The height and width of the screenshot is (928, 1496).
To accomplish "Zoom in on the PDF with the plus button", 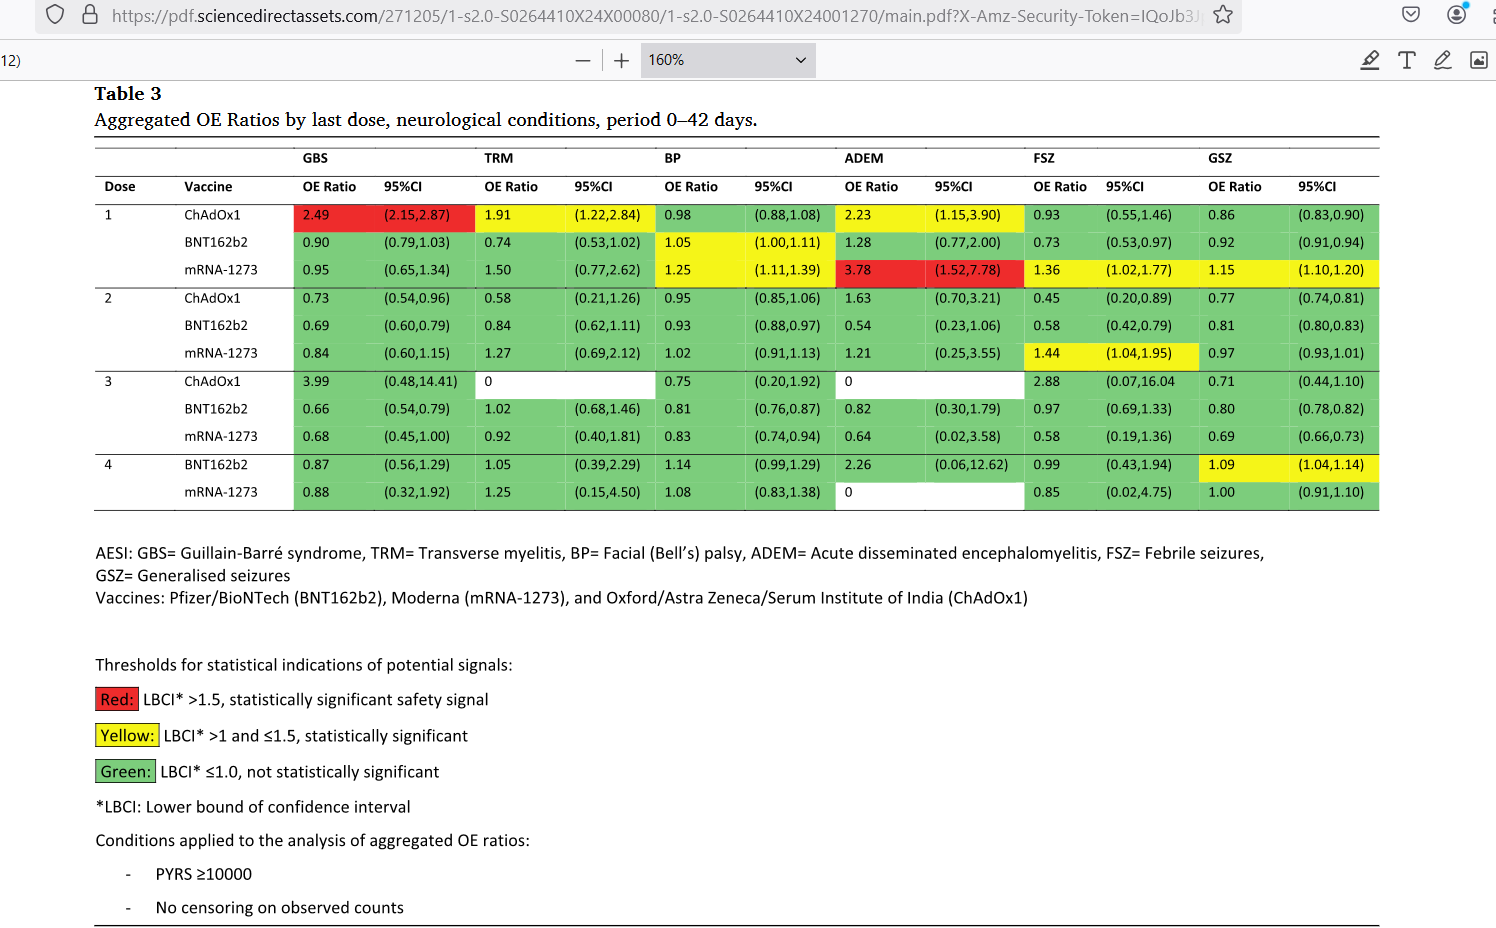I will tap(621, 61).
